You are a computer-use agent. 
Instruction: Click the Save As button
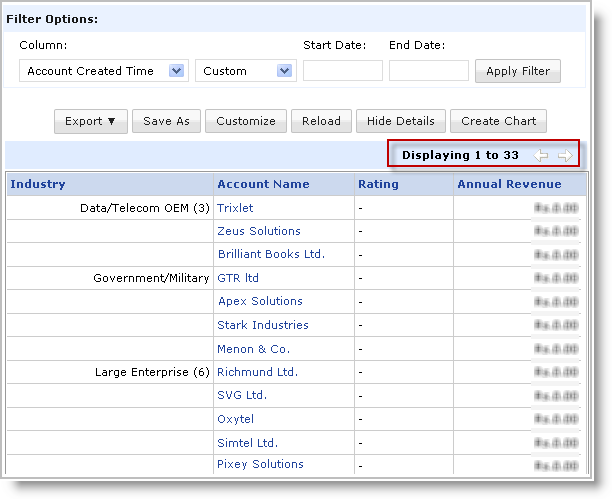tap(166, 121)
